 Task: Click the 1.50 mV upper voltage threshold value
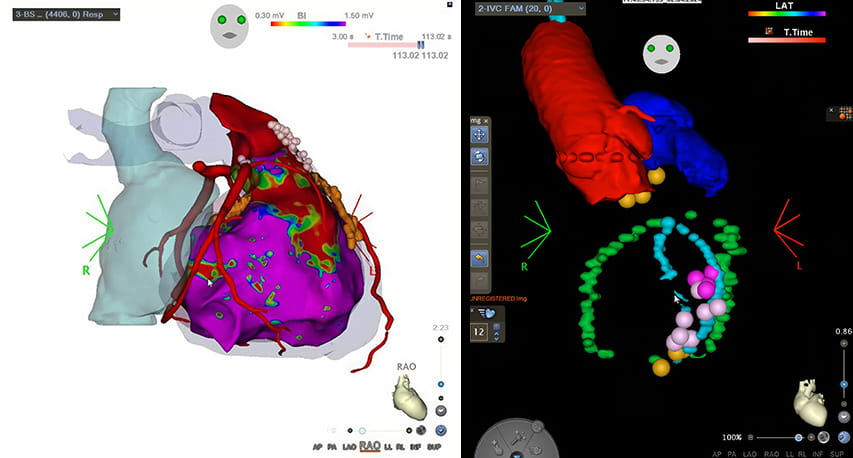358,16
